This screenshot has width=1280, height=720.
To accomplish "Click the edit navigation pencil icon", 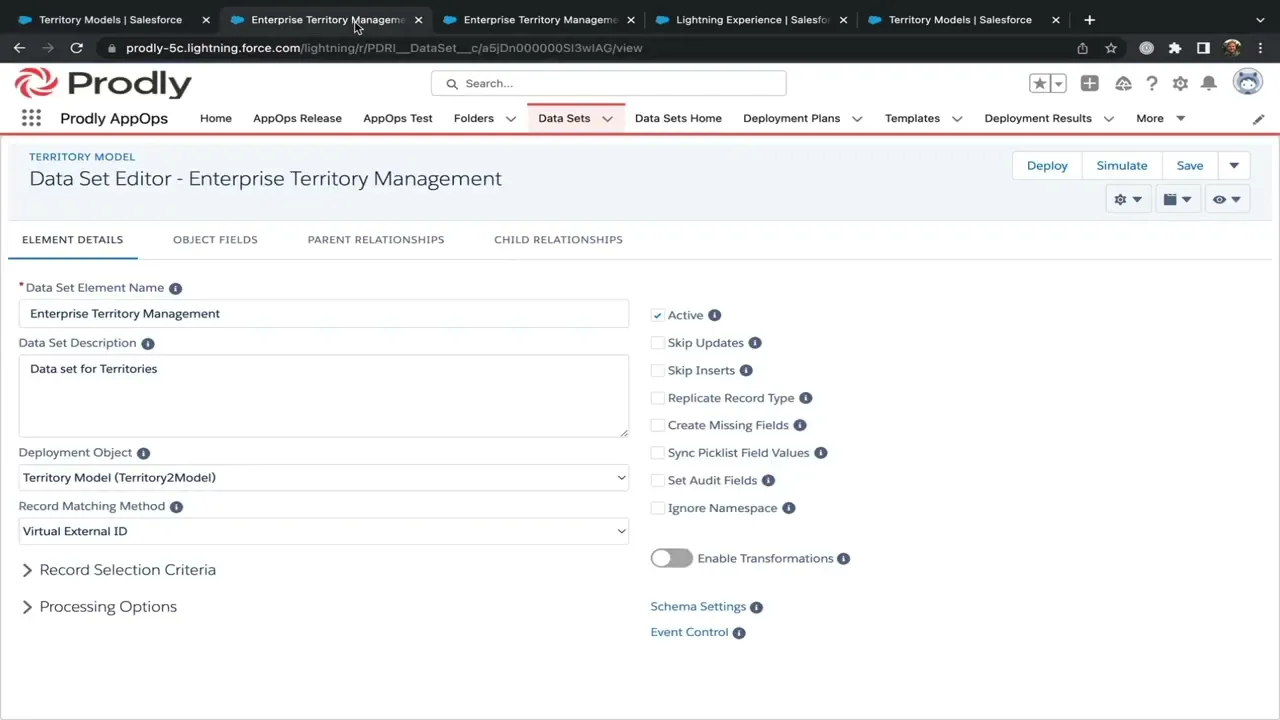I will click(x=1258, y=119).
